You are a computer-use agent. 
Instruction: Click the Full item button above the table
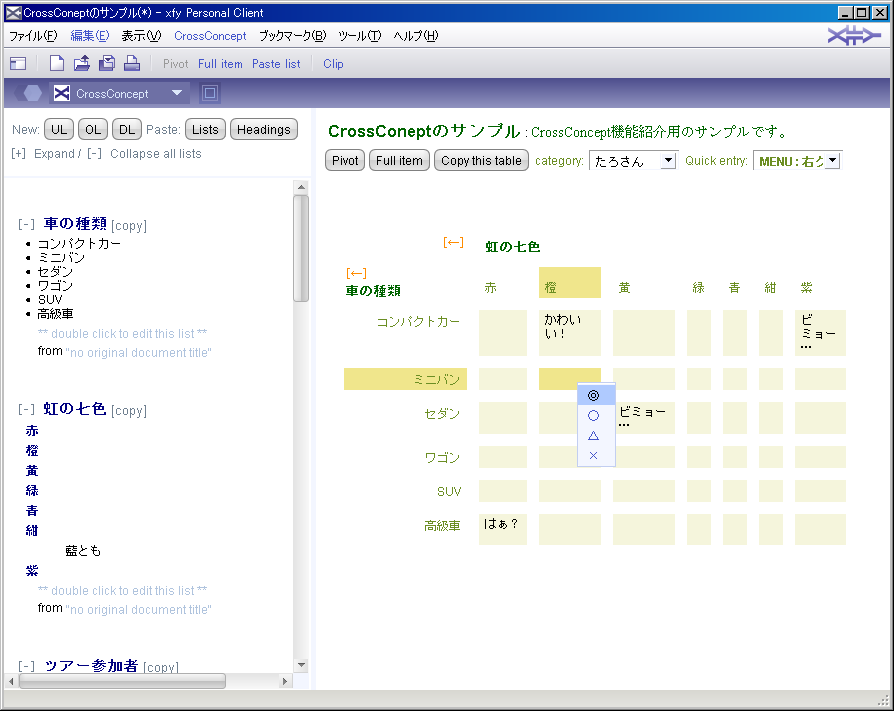pyautogui.click(x=399, y=160)
